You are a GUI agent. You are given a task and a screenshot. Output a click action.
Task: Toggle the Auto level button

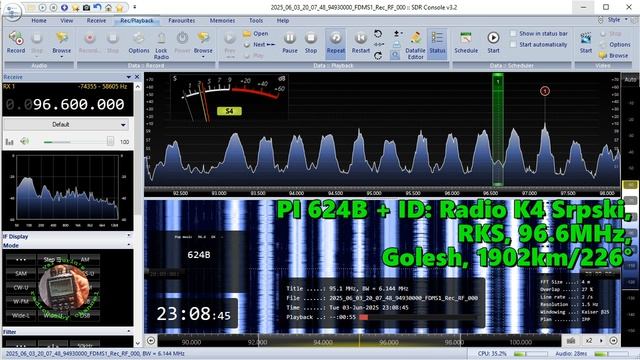[630, 79]
